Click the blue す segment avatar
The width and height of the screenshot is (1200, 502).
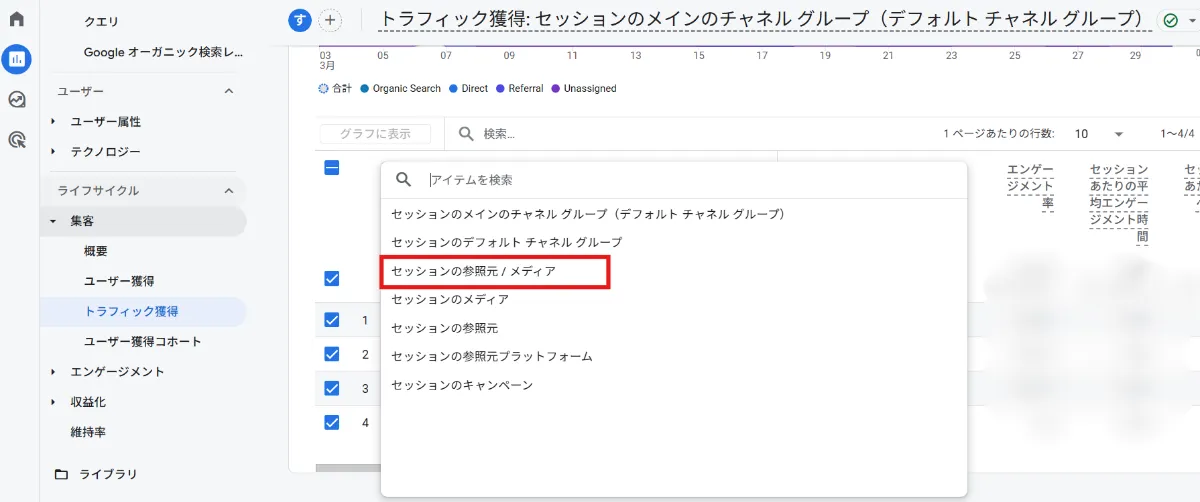click(299, 20)
